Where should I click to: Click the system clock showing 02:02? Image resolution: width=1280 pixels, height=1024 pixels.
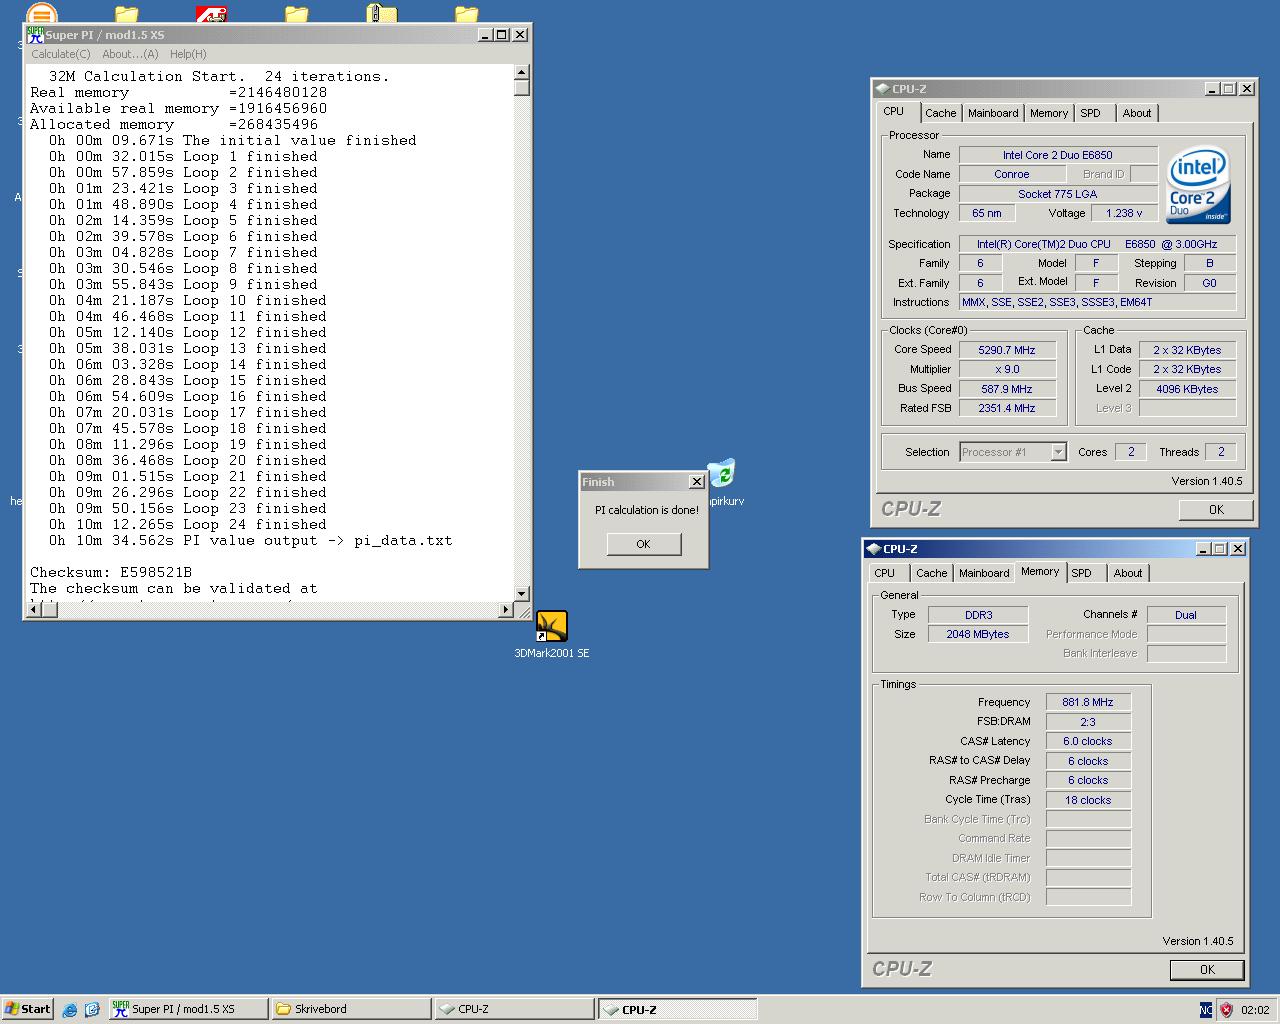1255,1010
